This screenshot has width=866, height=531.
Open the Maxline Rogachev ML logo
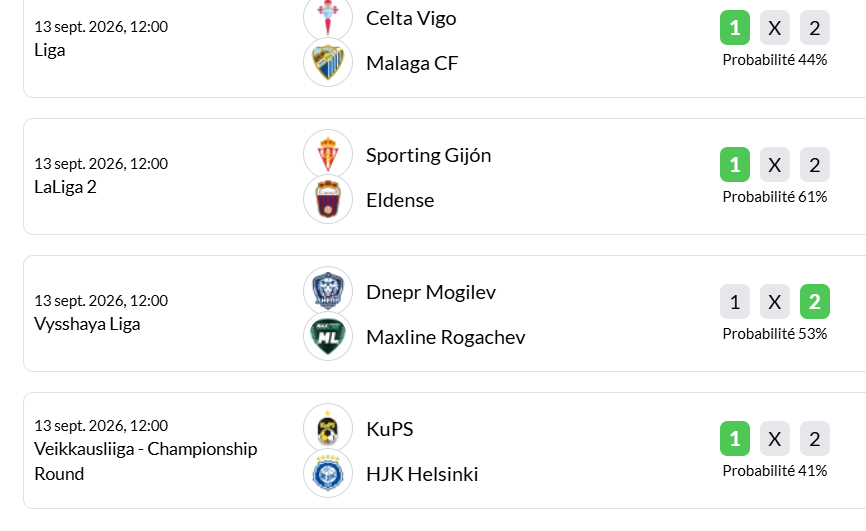(328, 337)
